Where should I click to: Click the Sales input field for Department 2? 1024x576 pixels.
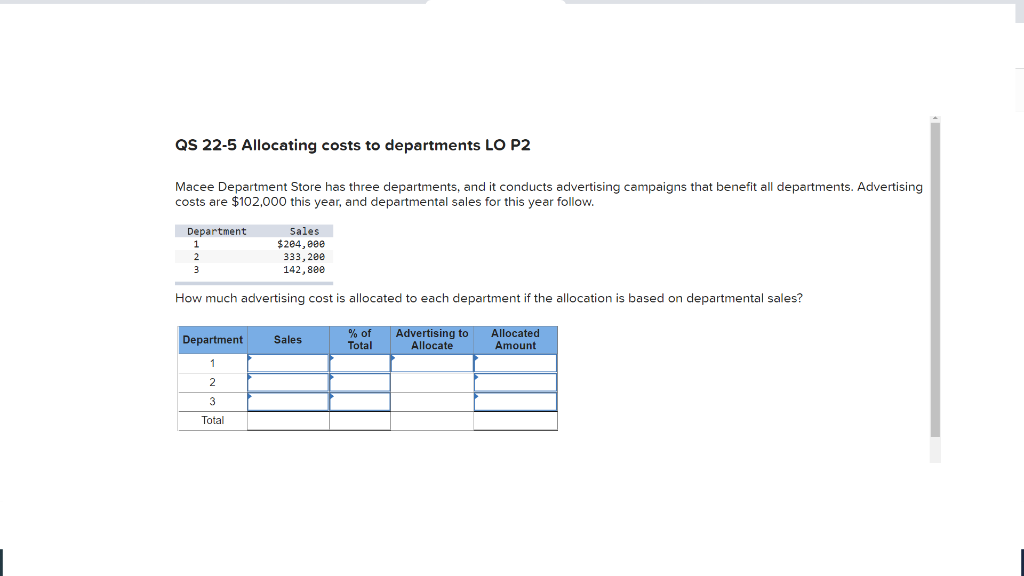point(288,381)
